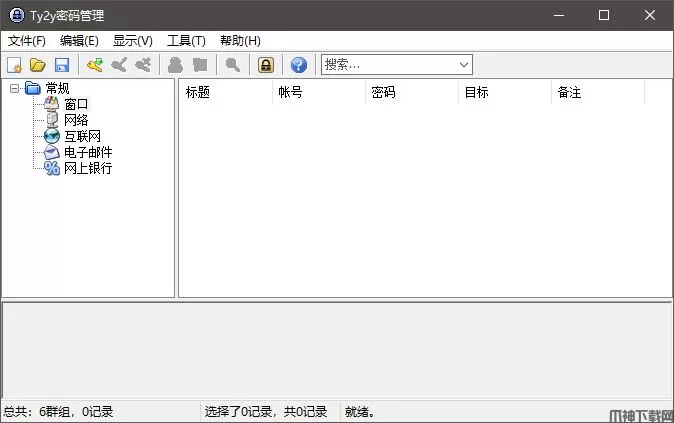Viewport: 674px width, 423px height.
Task: Click the grayed copy-account person icon
Action: click(175, 65)
